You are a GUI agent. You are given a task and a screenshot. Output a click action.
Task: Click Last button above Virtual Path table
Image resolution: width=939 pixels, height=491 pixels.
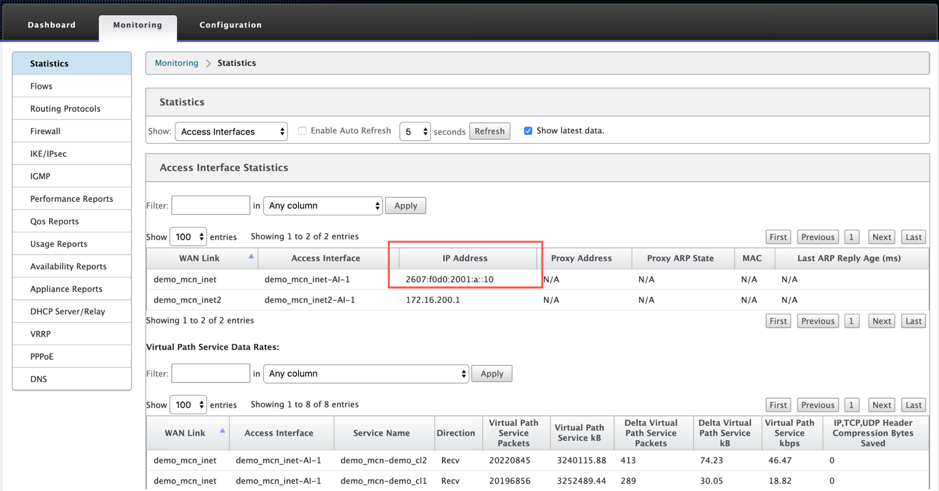point(913,405)
